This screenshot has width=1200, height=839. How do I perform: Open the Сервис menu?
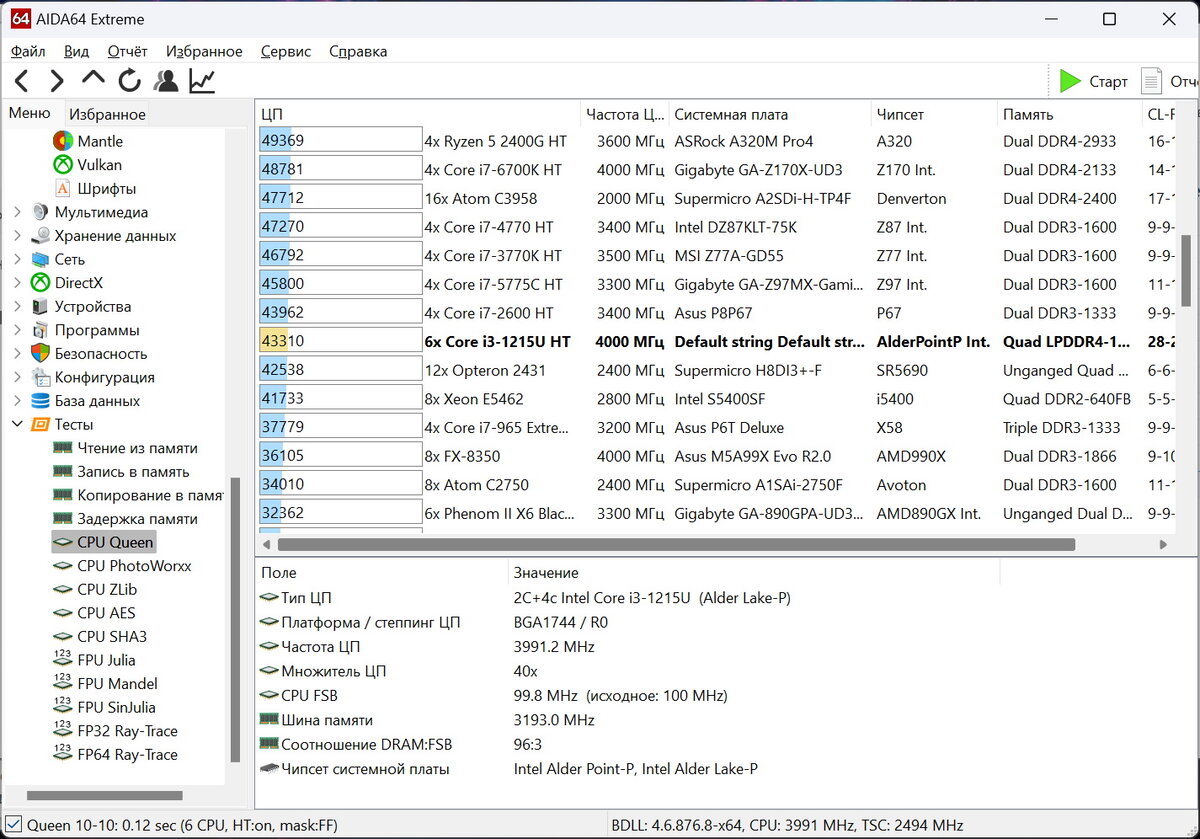click(x=286, y=51)
